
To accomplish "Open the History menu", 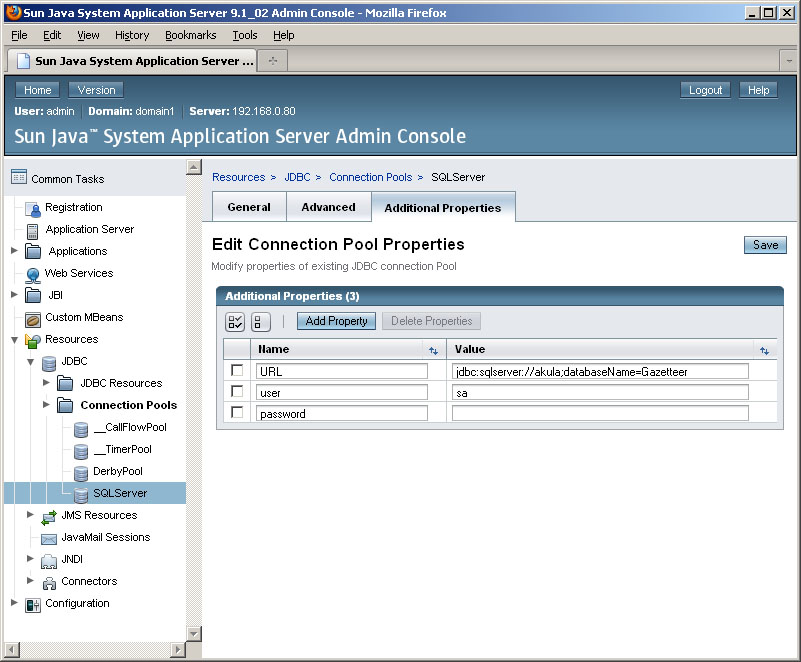I will click(132, 35).
